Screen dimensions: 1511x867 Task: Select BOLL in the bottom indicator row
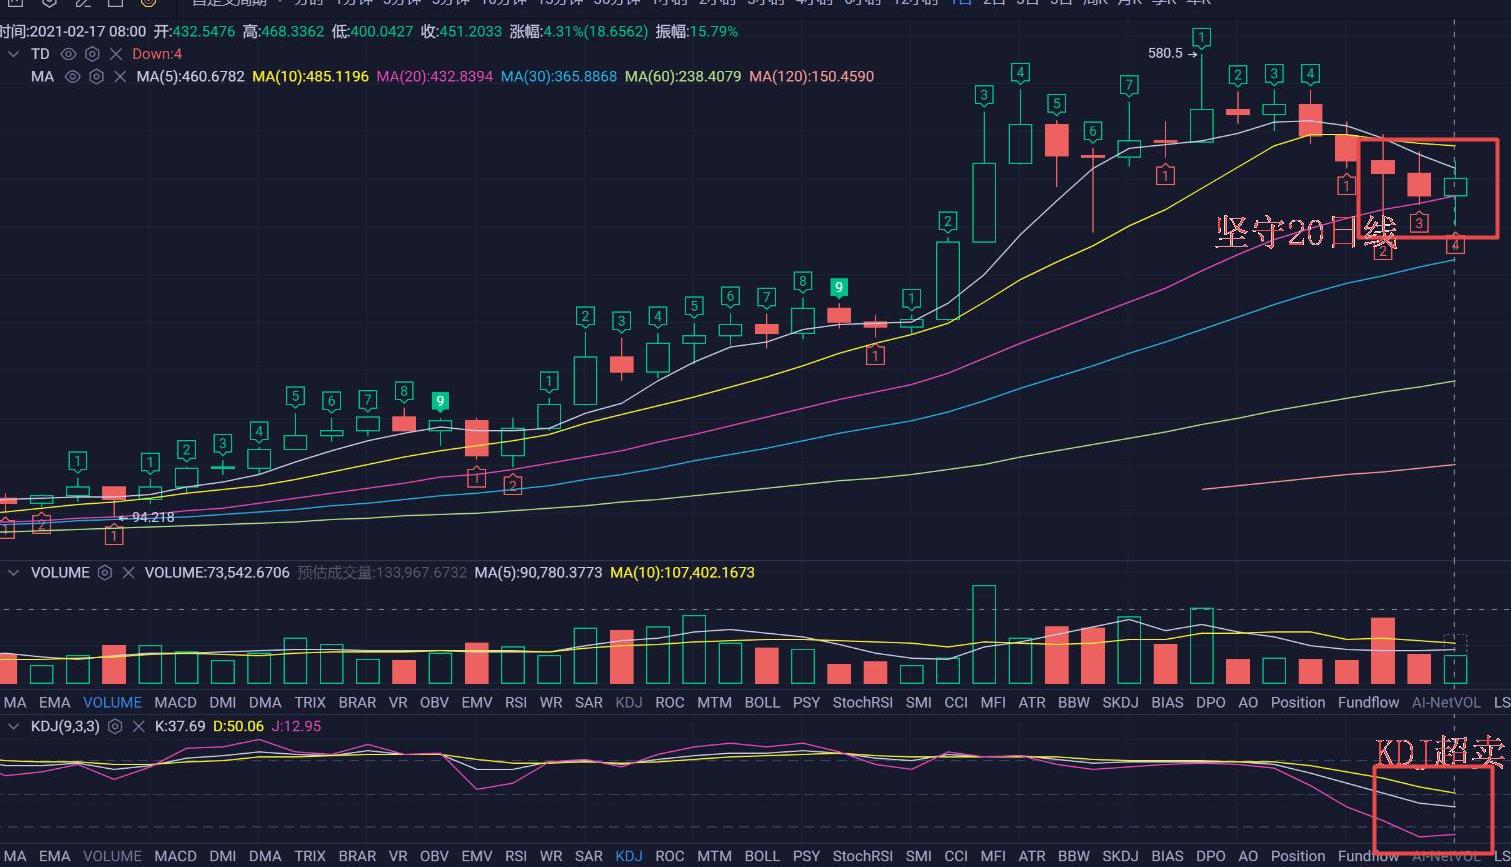point(762,856)
